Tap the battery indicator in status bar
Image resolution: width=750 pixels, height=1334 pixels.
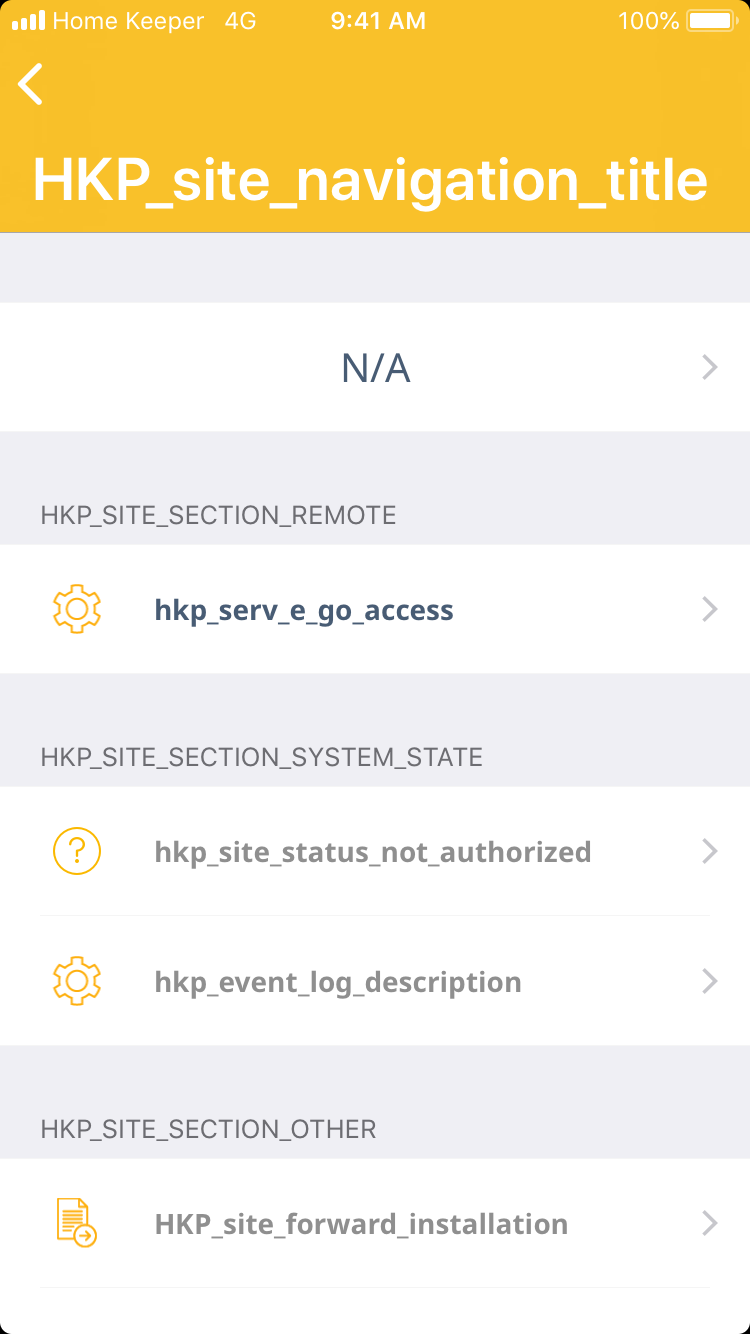[x=710, y=21]
